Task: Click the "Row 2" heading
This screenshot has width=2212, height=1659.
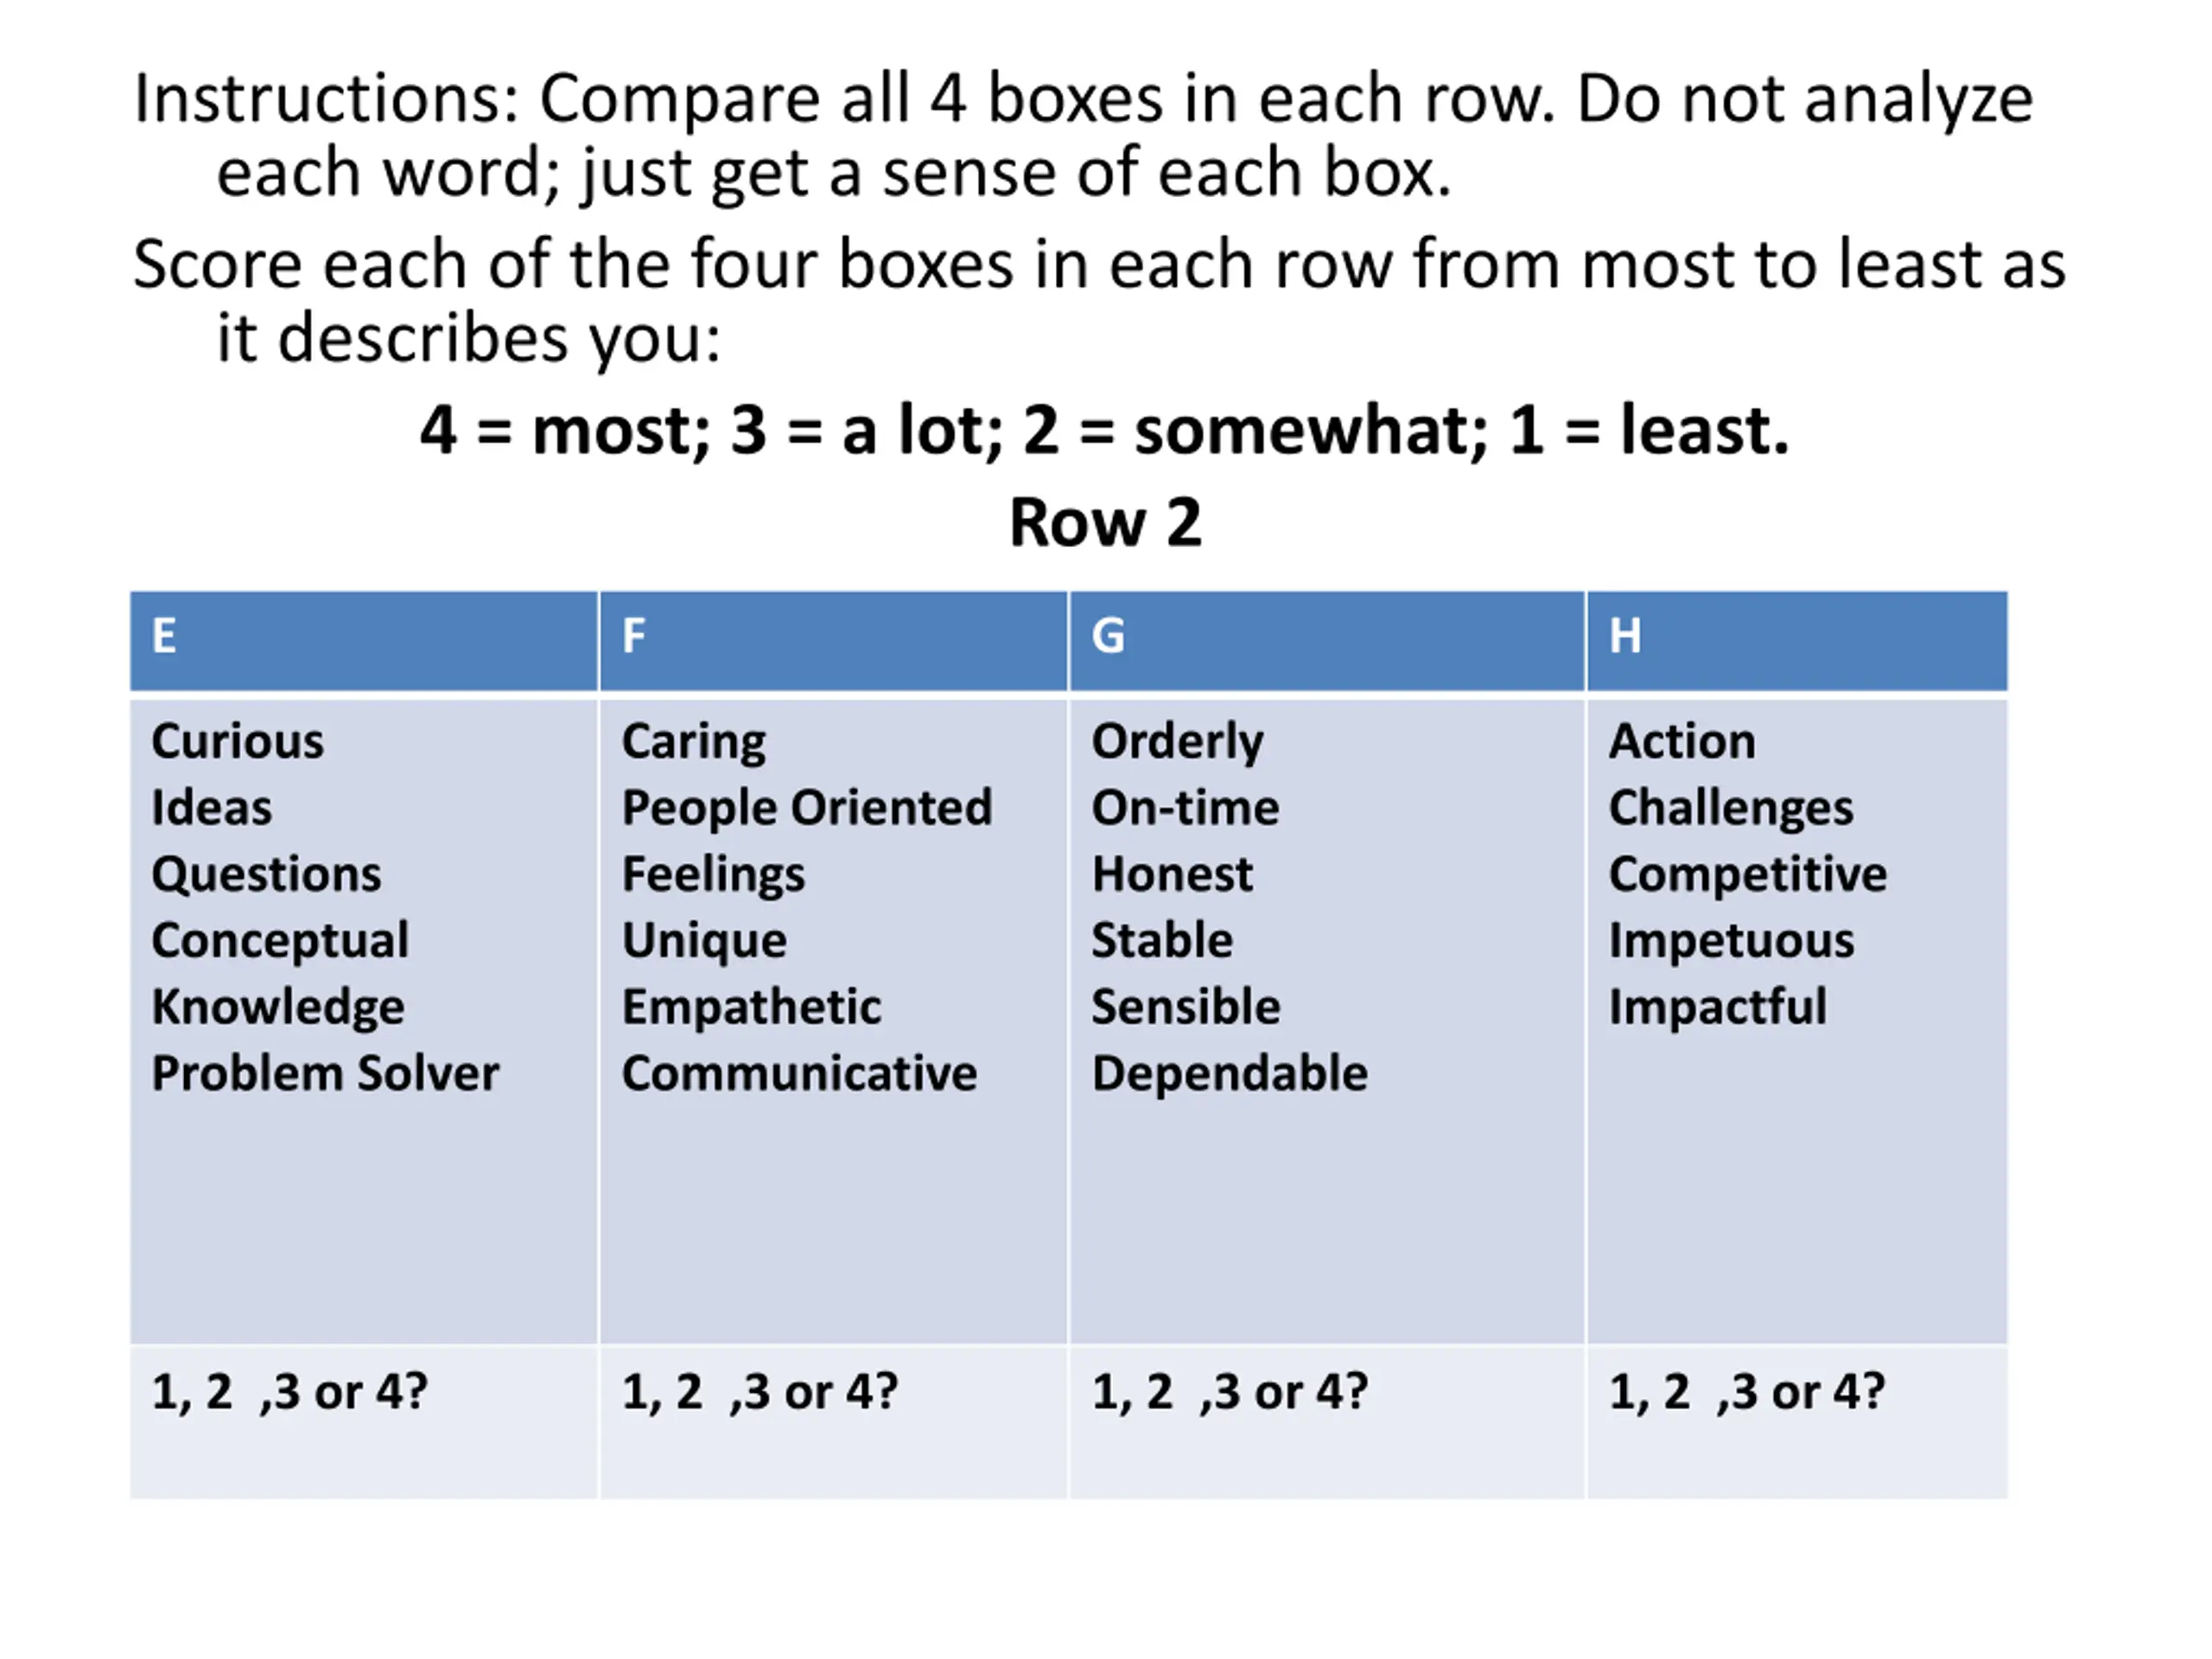Action: 1105,523
